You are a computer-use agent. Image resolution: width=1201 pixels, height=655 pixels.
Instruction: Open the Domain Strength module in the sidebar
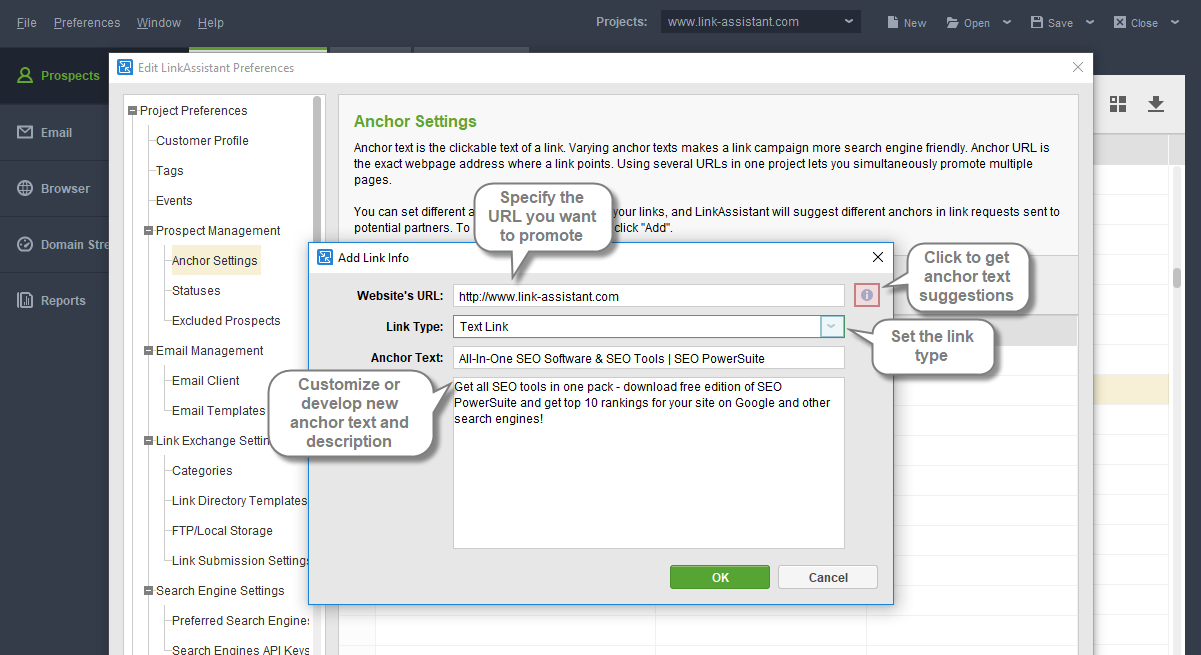pos(54,244)
